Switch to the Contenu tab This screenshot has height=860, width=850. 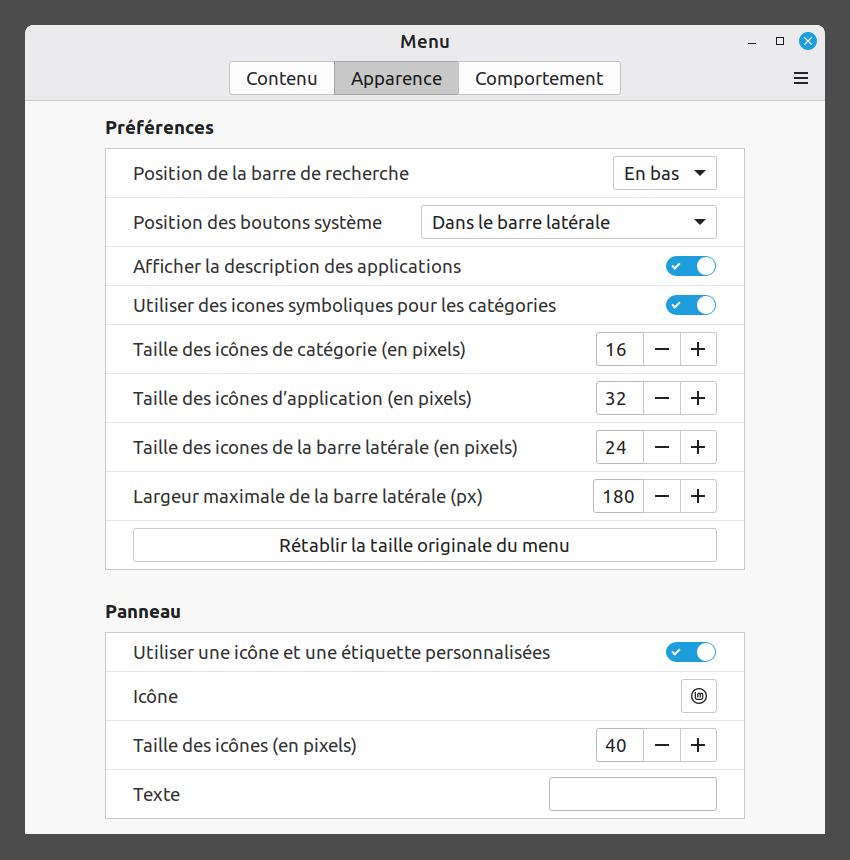282,78
